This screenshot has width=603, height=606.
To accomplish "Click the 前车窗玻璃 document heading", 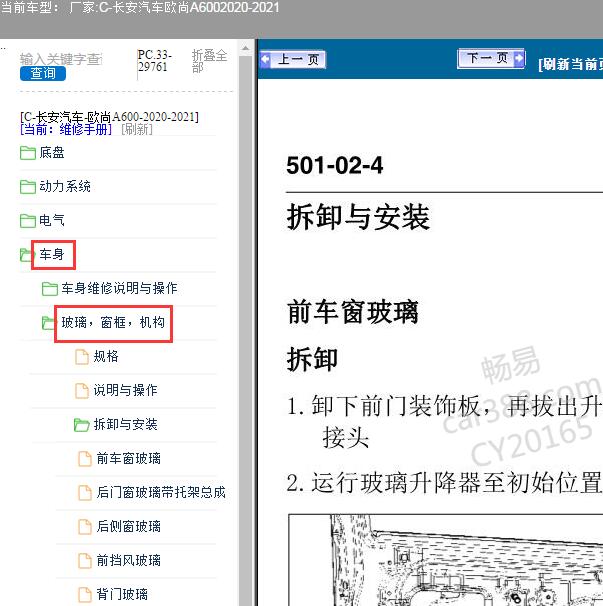I will [x=353, y=312].
